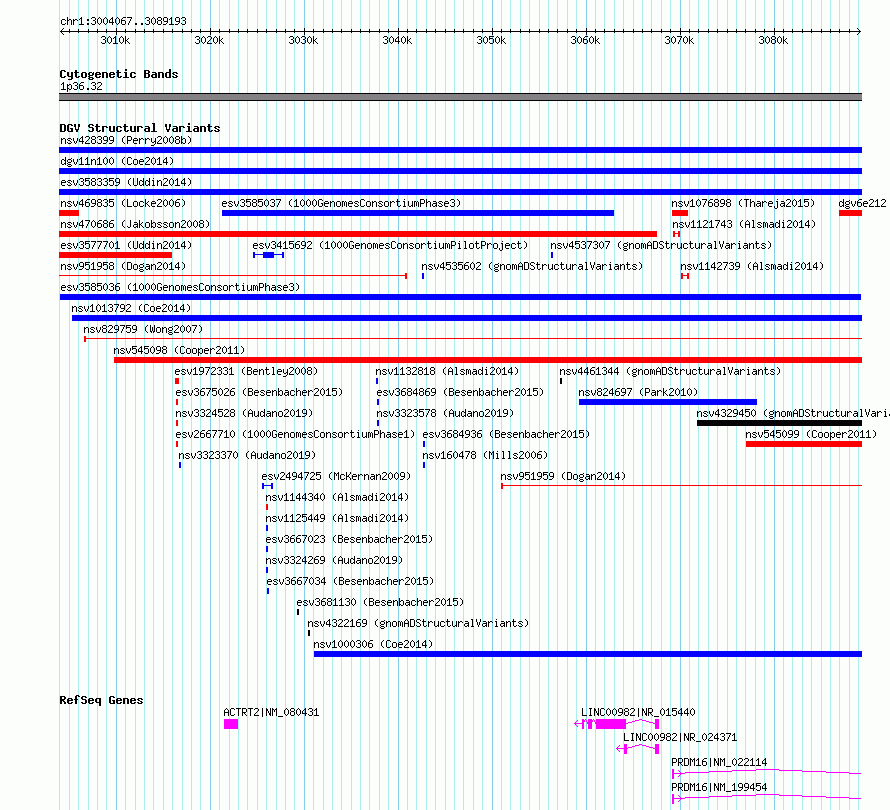Image resolution: width=890 pixels, height=810 pixels.
Task: Select LINC00982|NR_024371 gene label
Action: point(680,737)
